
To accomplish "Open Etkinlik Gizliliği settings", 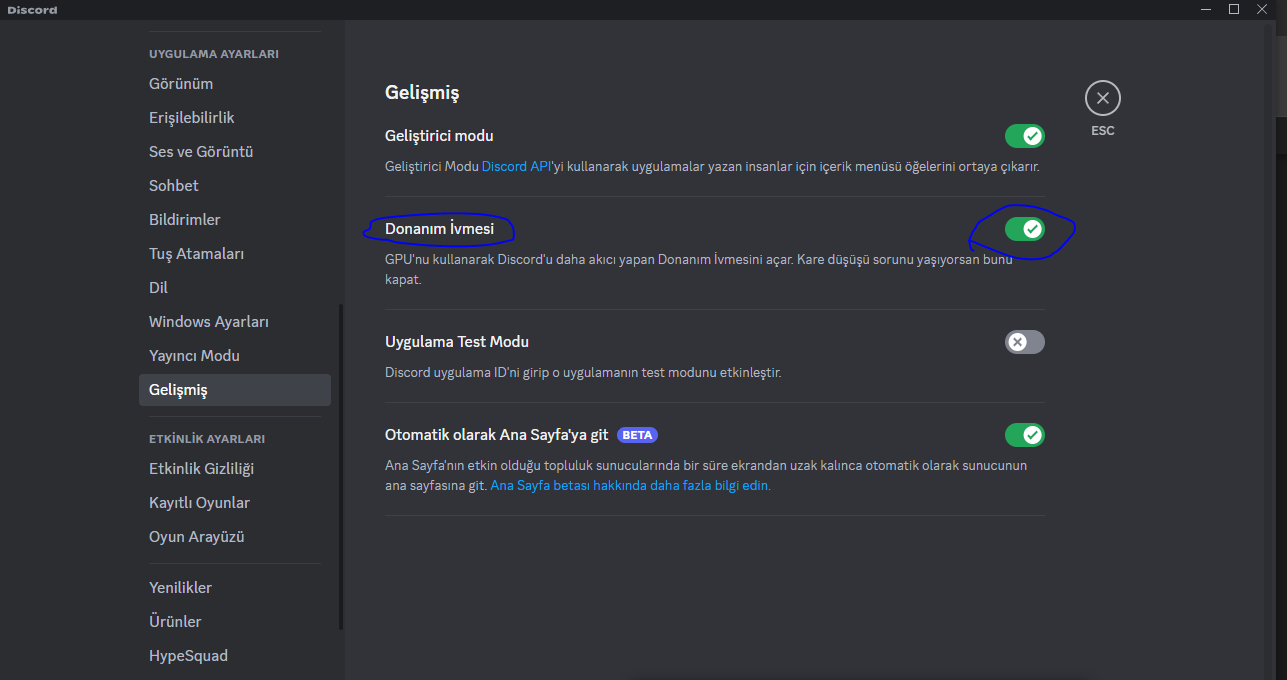I will pos(234,469).
